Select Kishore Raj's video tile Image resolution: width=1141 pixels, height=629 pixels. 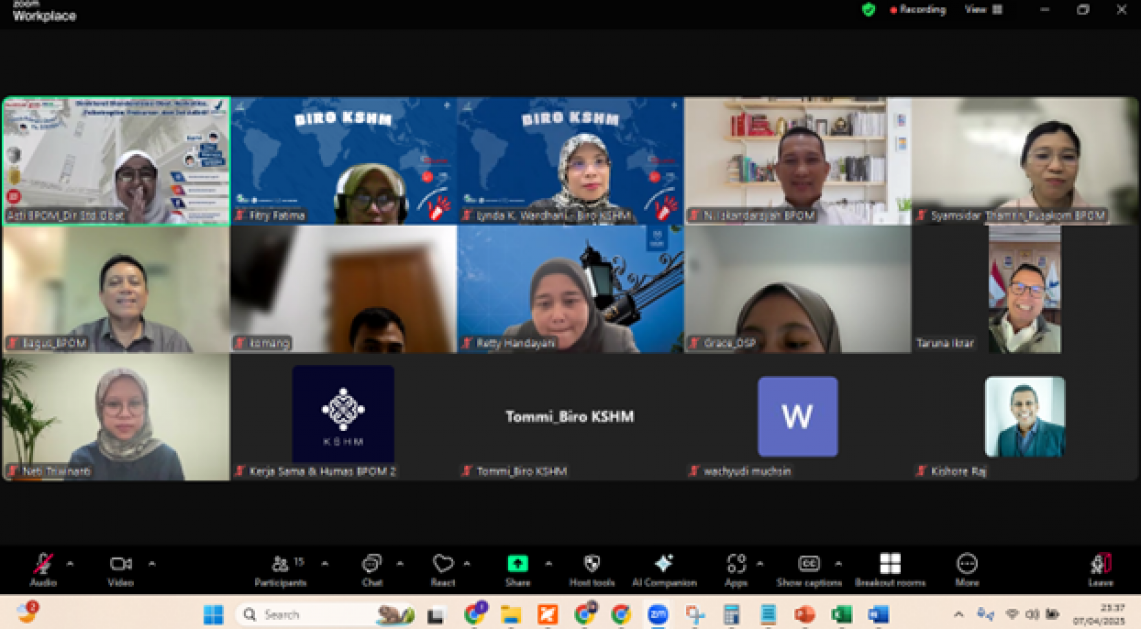click(1024, 417)
